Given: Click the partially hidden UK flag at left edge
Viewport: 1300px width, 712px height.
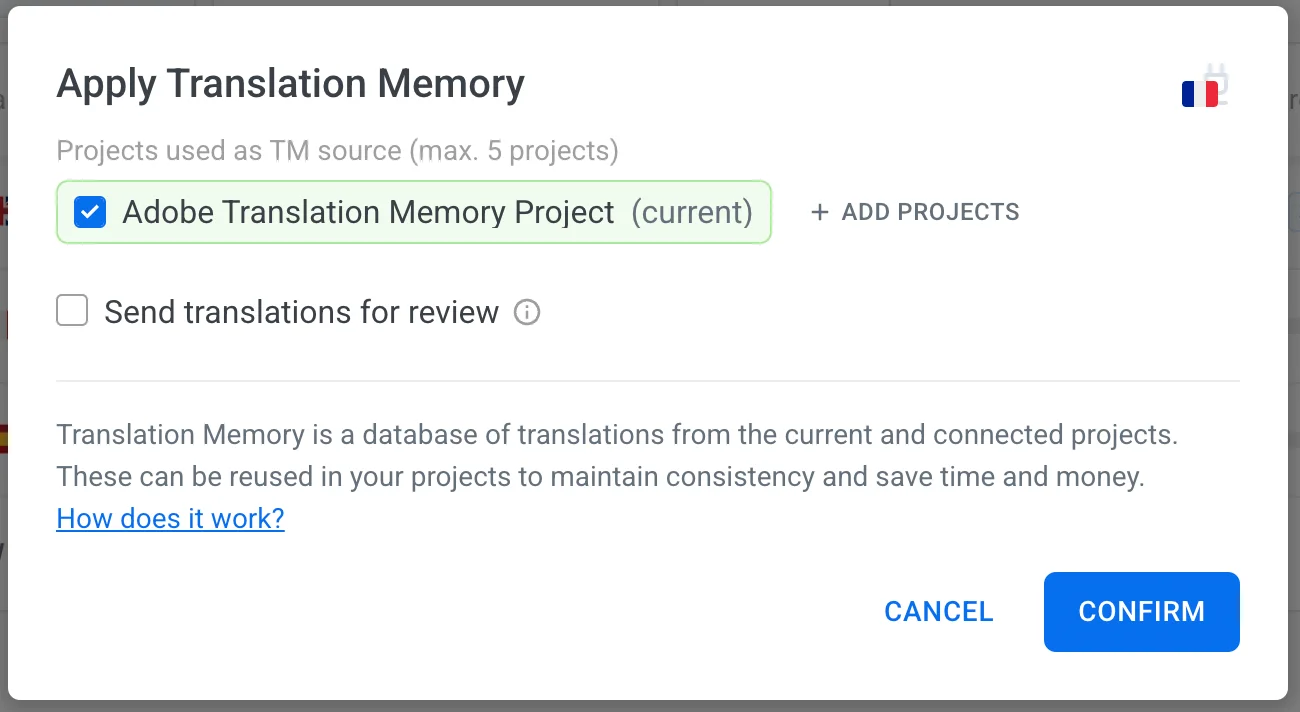Looking at the screenshot, I should point(4,212).
